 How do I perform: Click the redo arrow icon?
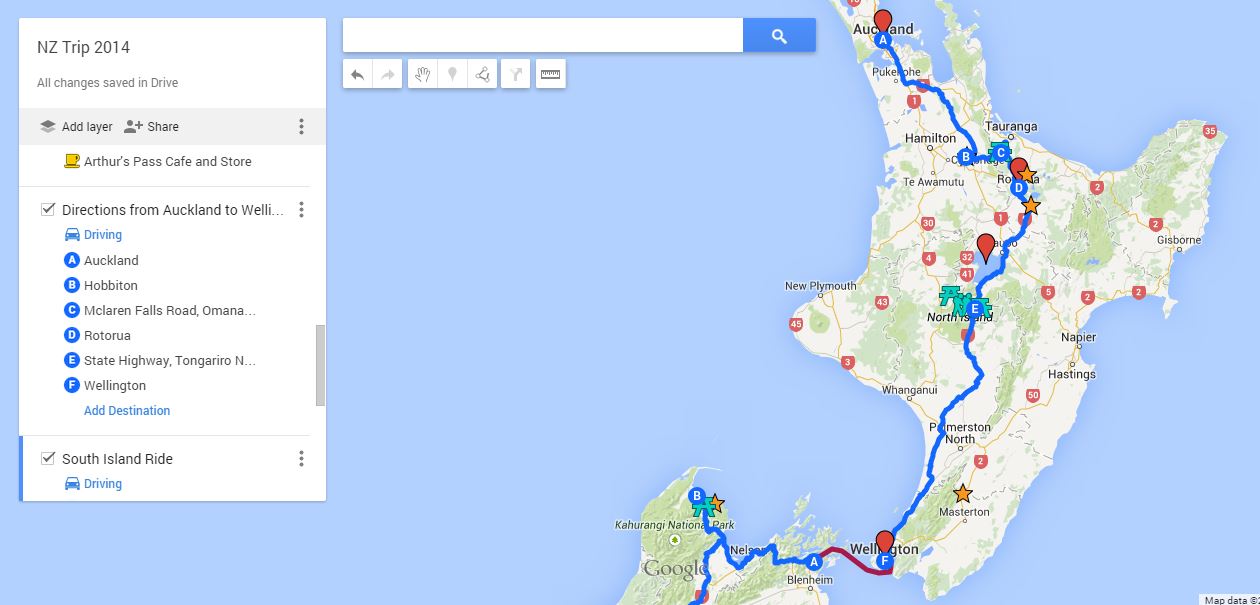coord(387,74)
